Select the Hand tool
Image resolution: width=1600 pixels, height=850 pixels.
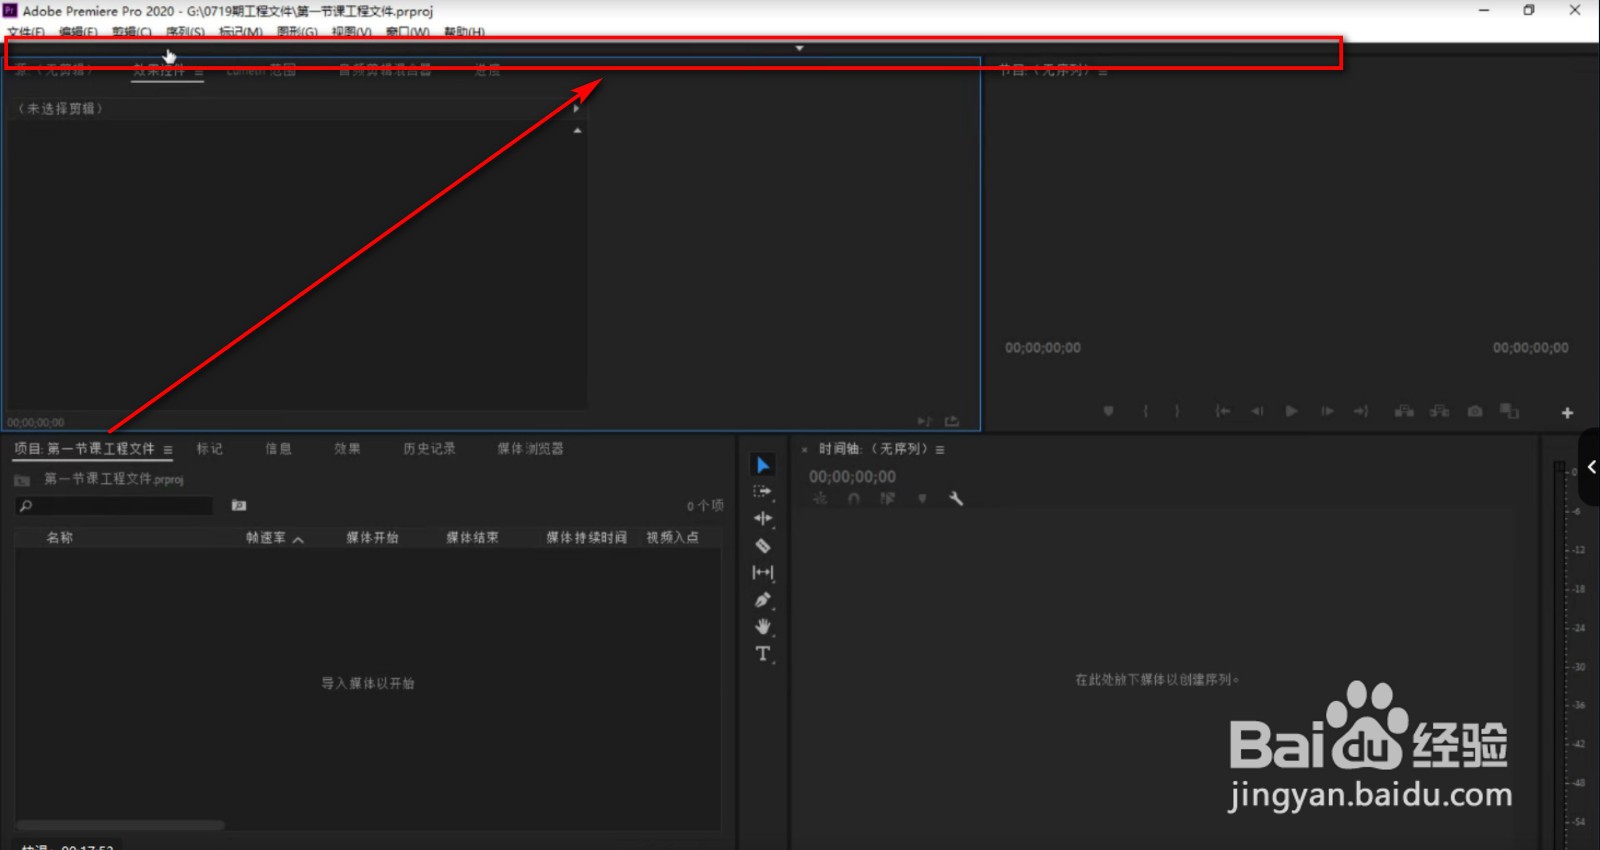(763, 627)
